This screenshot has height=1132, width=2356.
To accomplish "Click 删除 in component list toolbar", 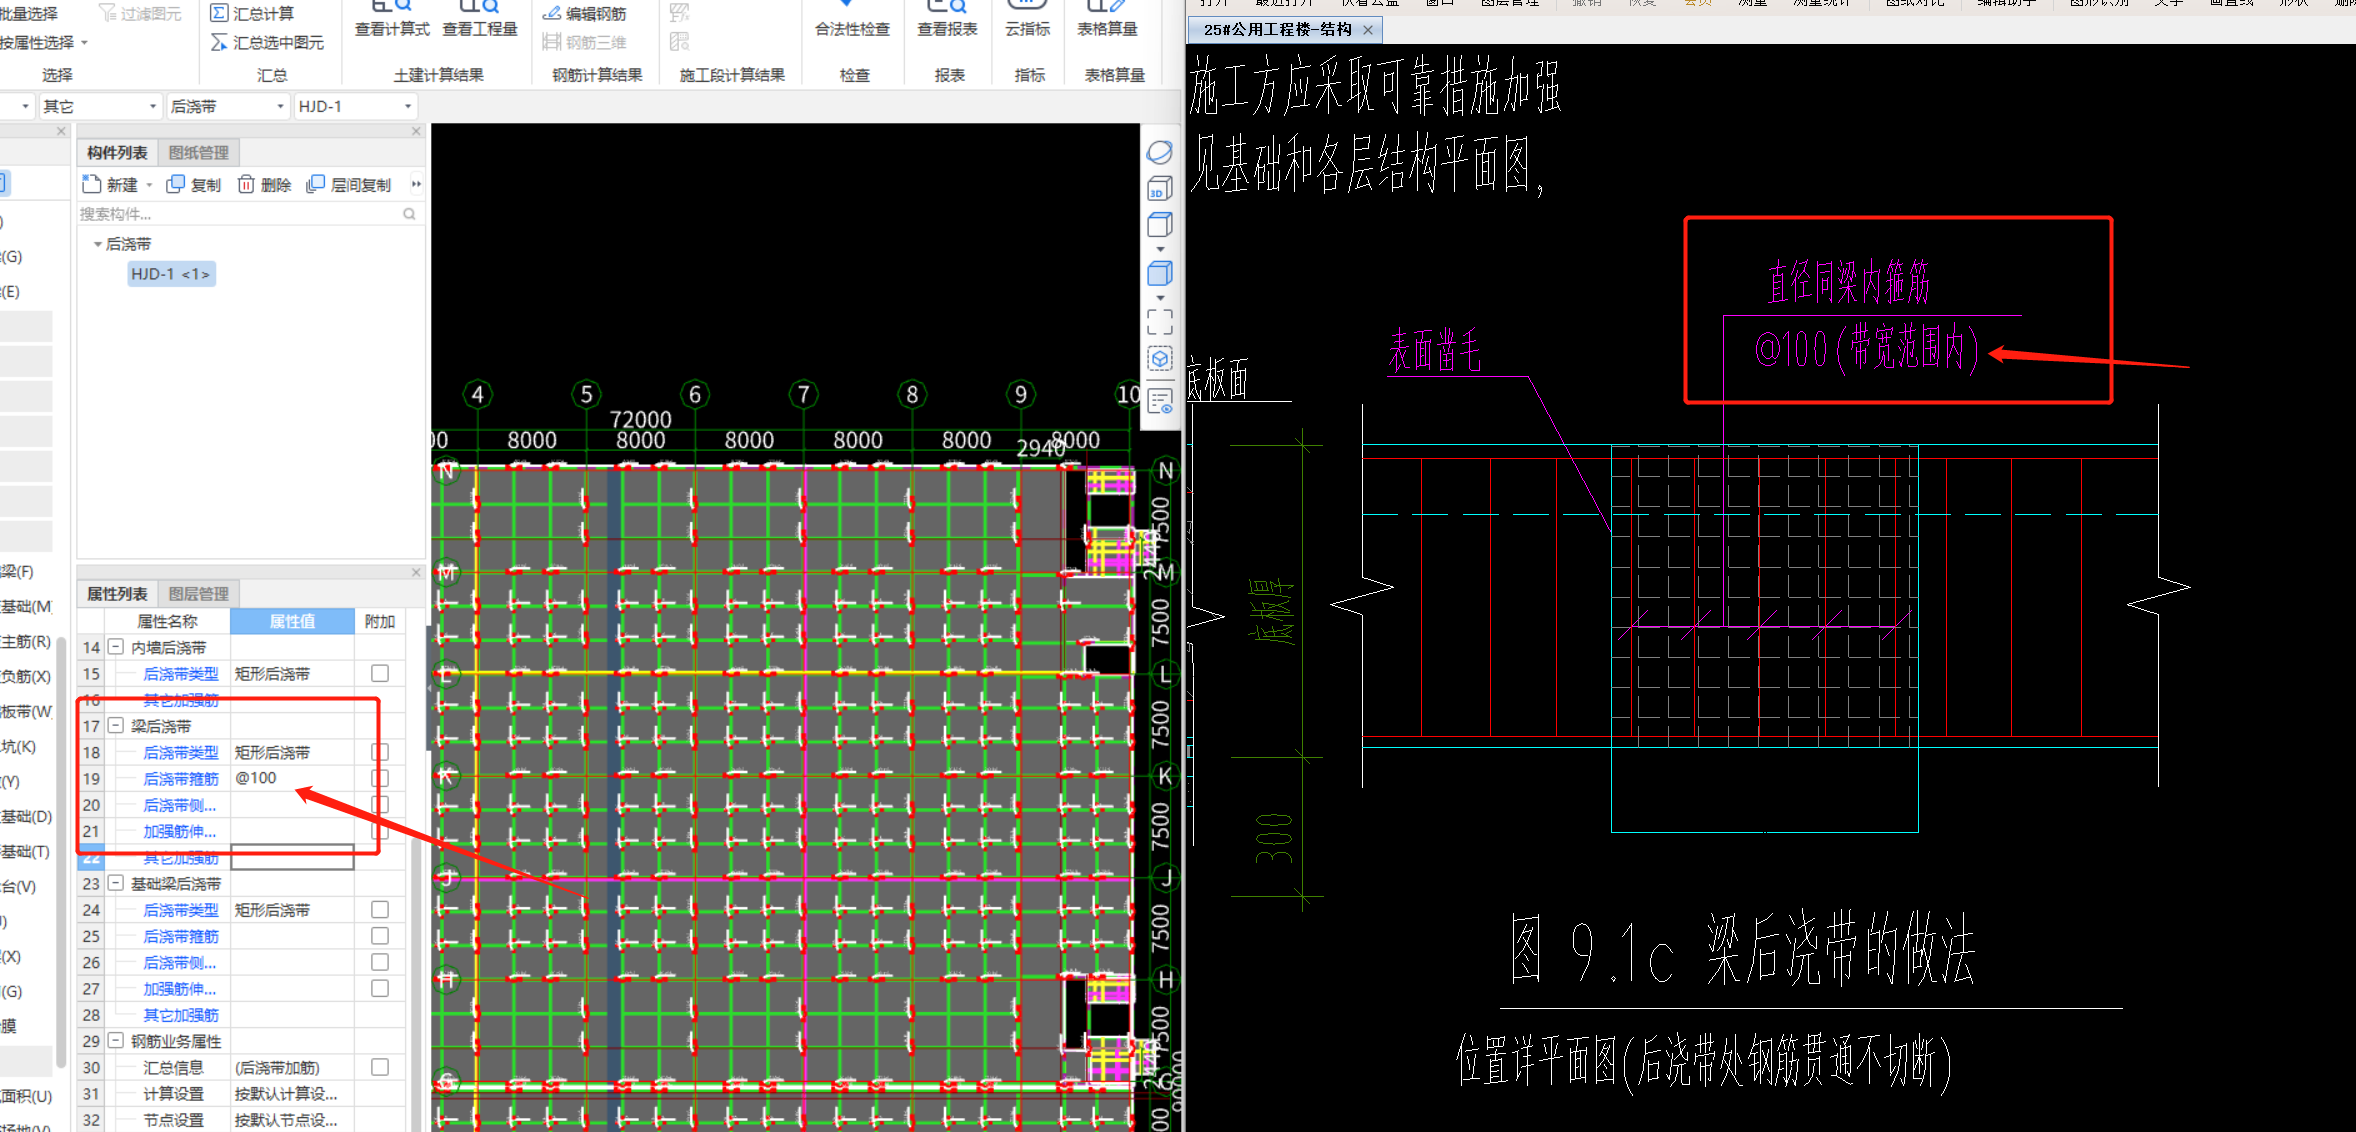I will 264,184.
